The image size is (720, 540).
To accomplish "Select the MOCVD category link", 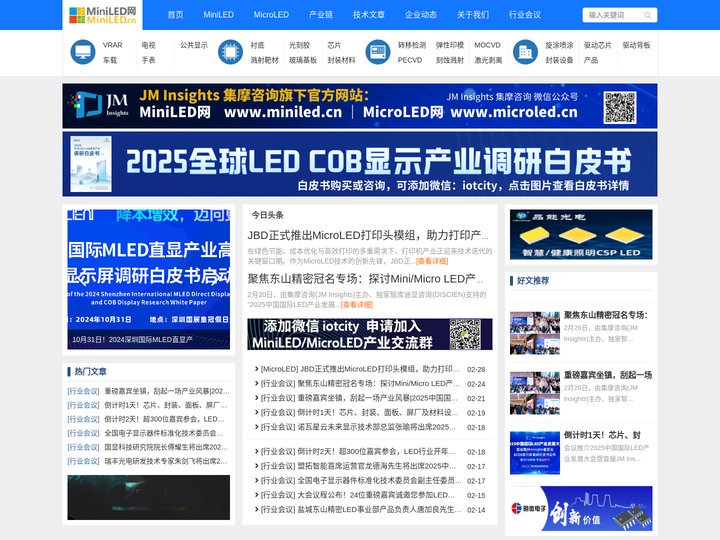I will [487, 45].
